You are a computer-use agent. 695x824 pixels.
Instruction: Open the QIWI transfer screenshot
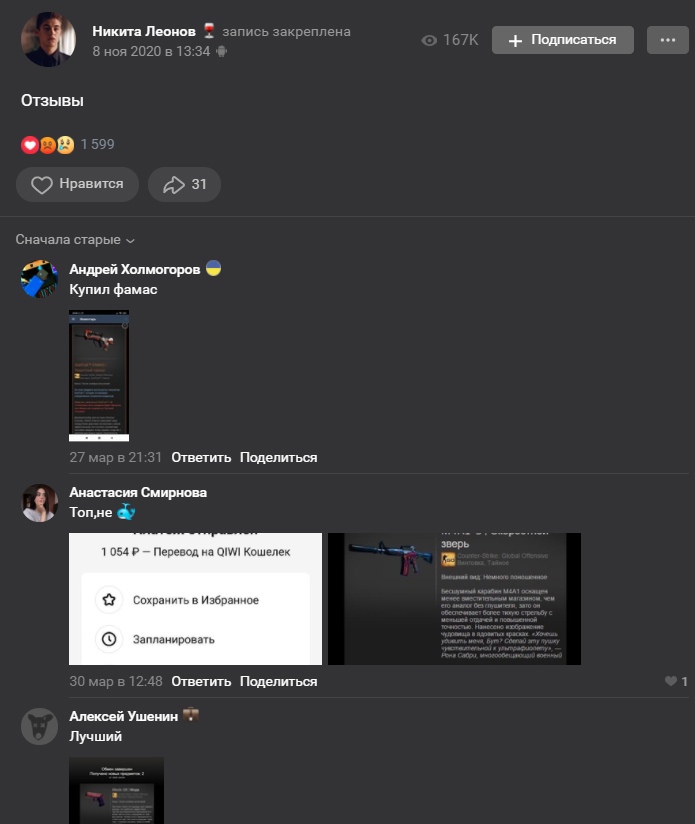pyautogui.click(x=195, y=599)
